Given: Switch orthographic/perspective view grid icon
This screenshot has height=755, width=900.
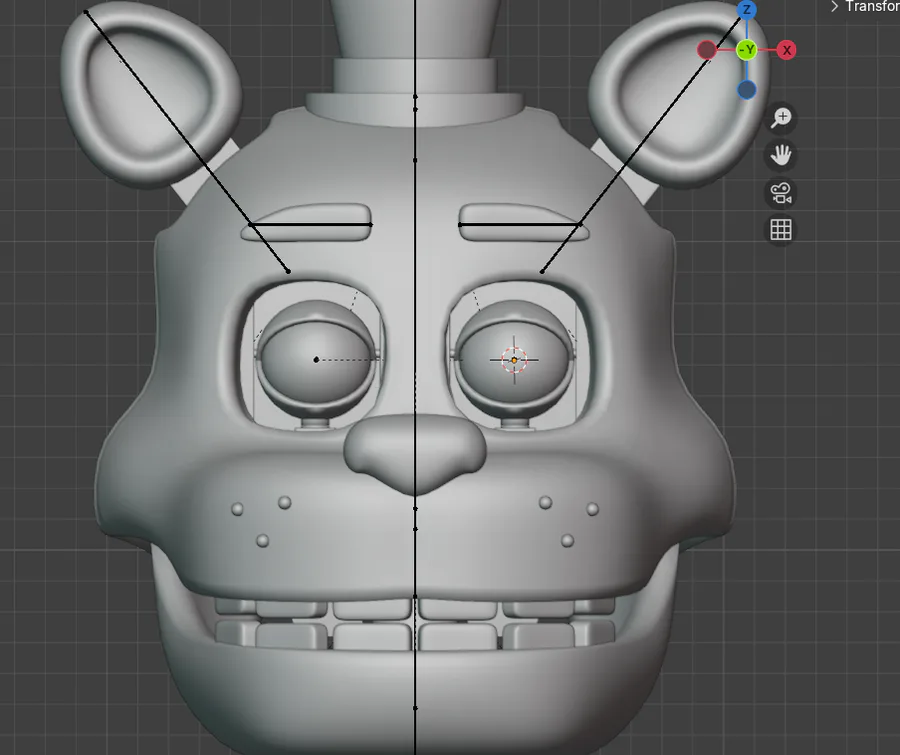Looking at the screenshot, I should click(x=781, y=230).
